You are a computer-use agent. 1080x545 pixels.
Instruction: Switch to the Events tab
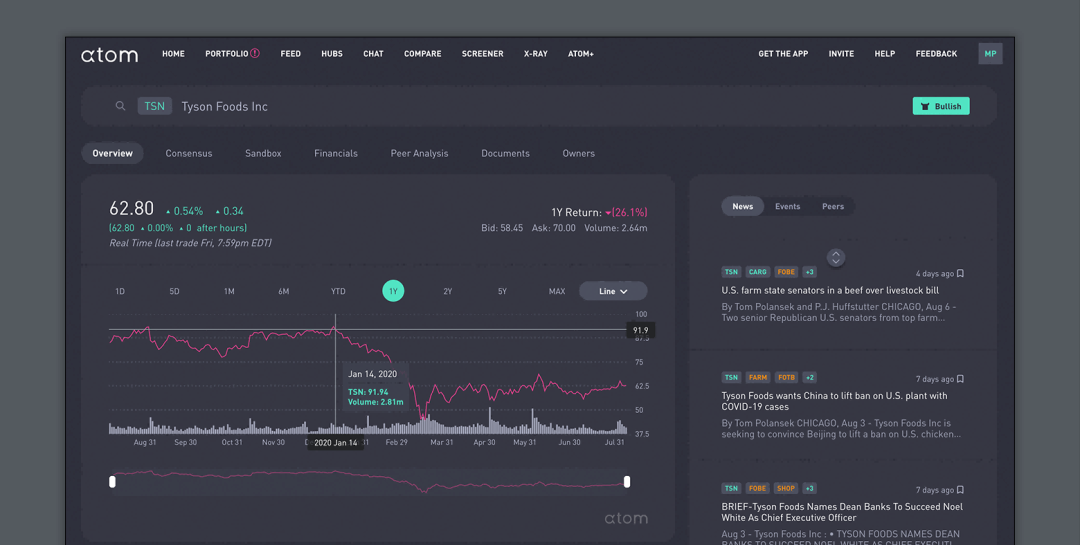point(787,206)
